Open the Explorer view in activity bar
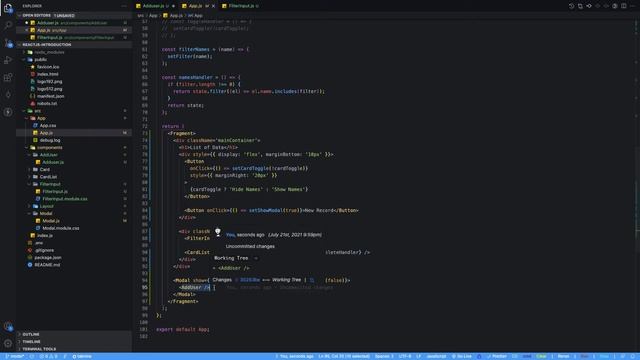The height and width of the screenshot is (360, 640). (x=8, y=8)
